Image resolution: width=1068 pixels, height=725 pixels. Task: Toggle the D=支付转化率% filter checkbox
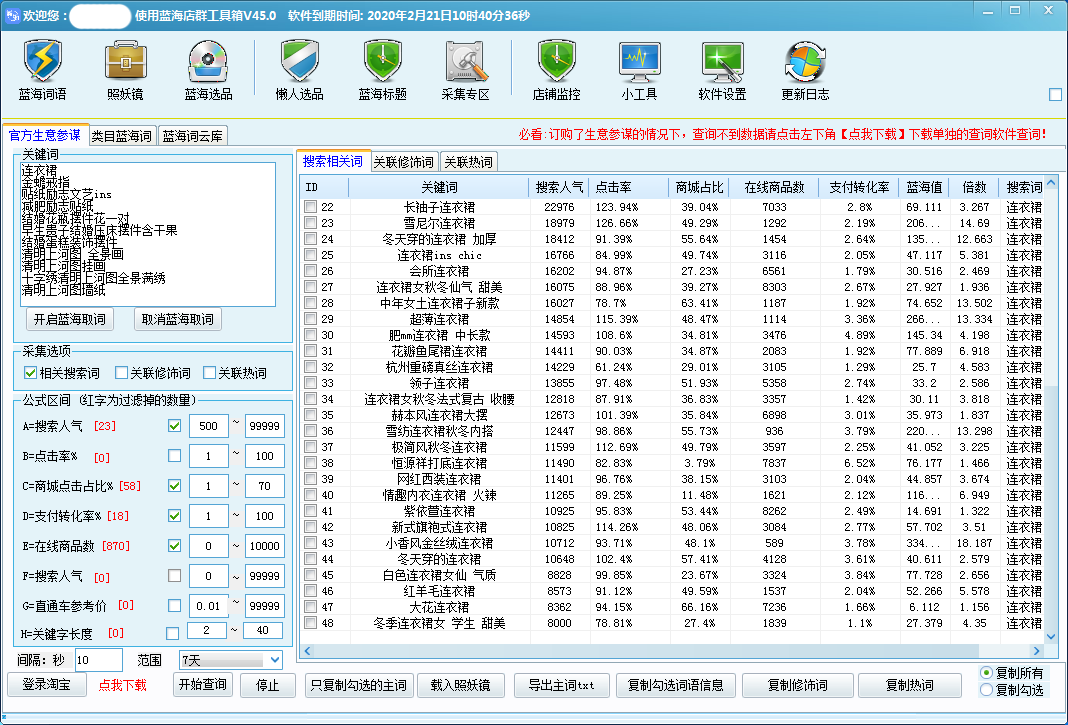[174, 516]
